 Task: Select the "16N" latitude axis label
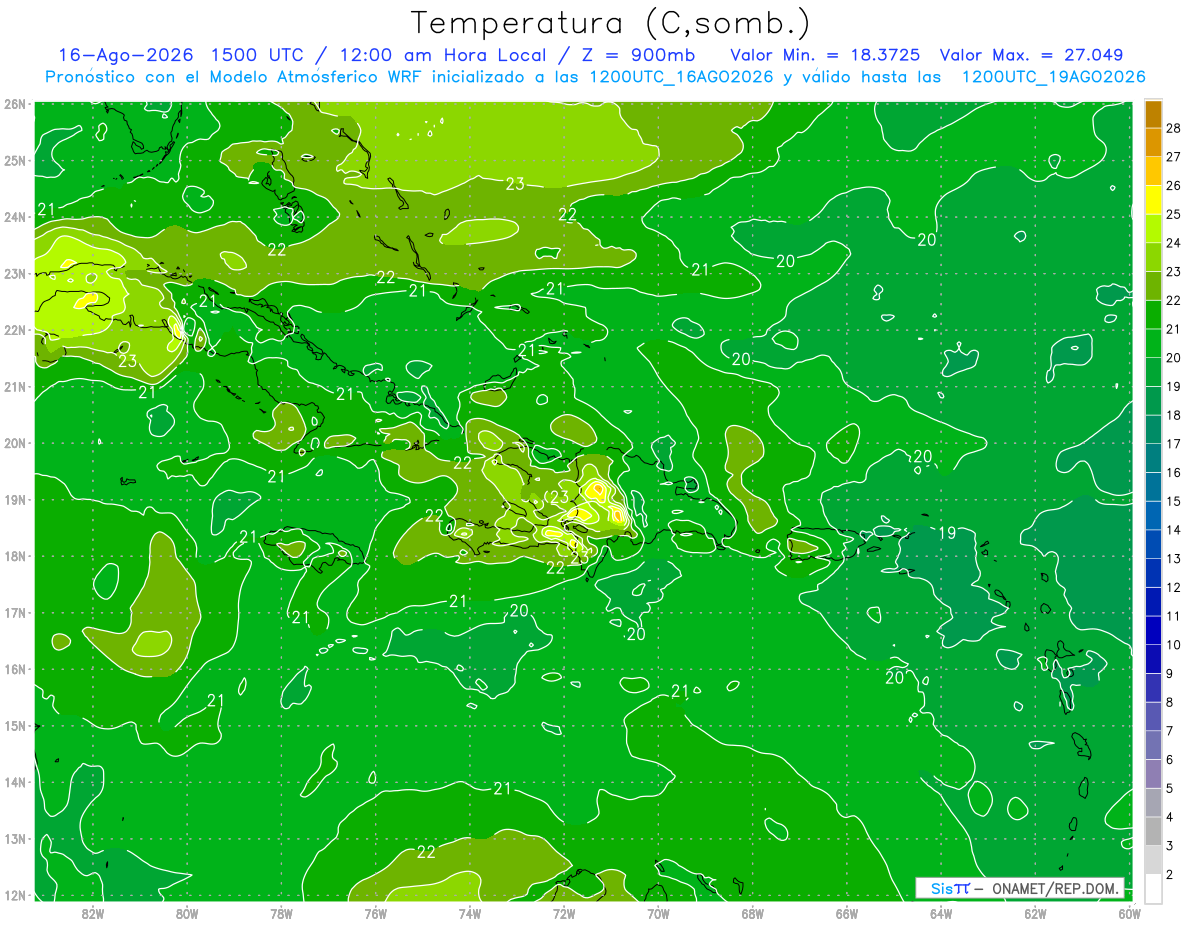pos(15,669)
